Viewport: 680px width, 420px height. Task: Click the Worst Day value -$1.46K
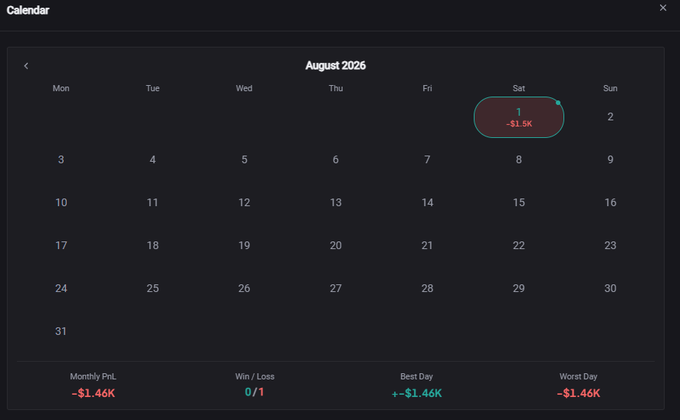click(579, 393)
